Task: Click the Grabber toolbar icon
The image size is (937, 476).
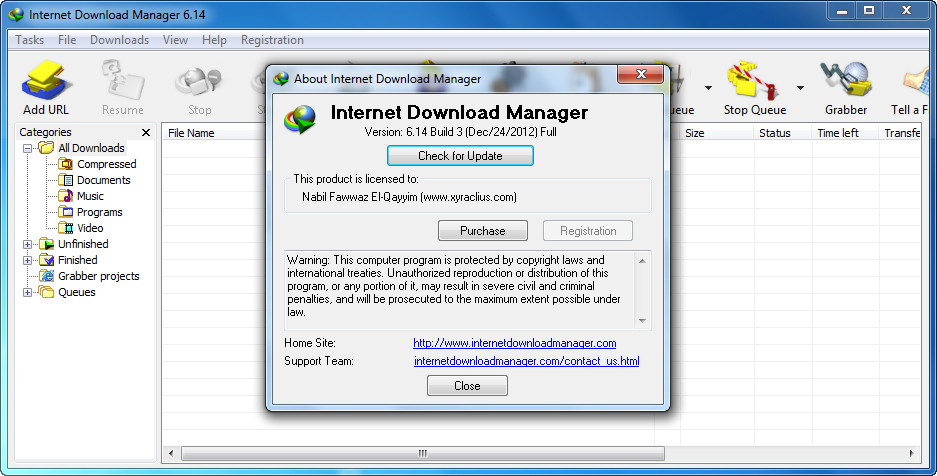Action: (x=846, y=81)
